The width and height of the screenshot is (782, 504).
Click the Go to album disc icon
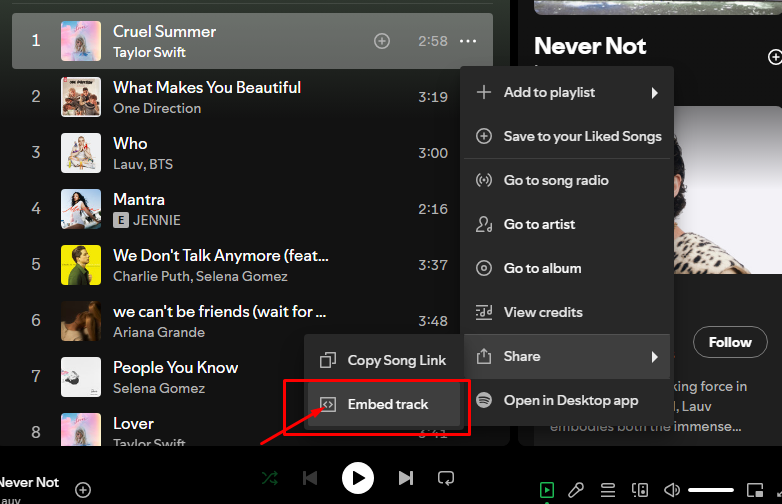click(484, 268)
